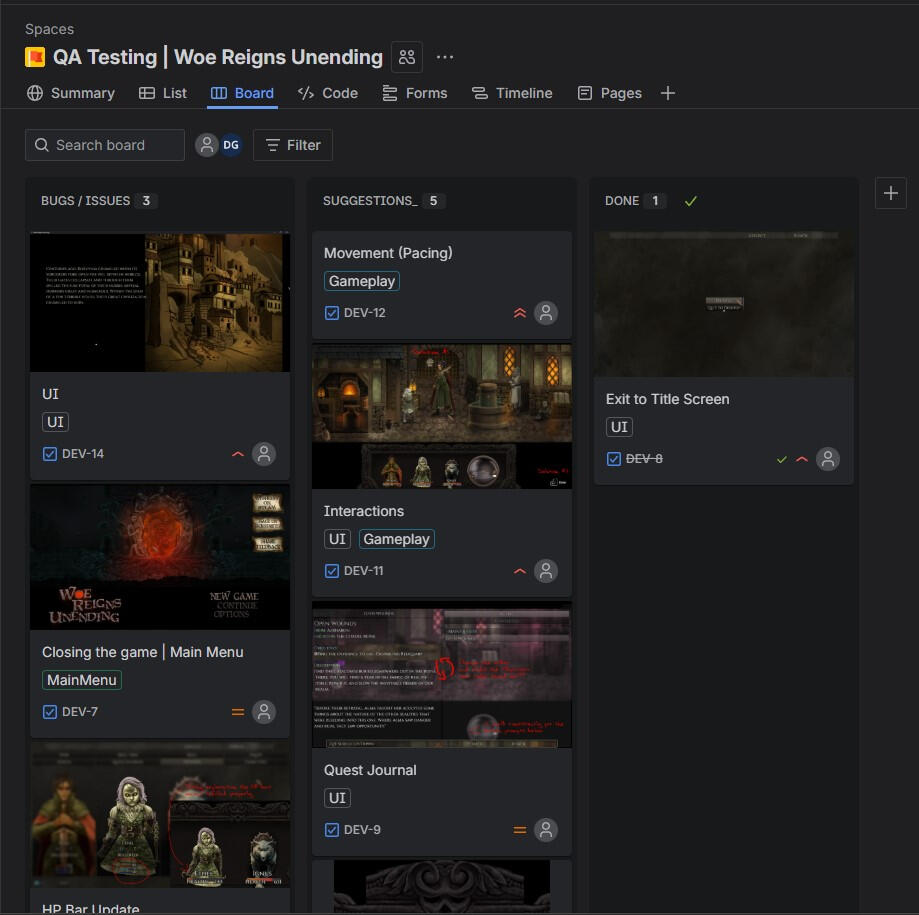The image size is (919, 915).
Task: Click the plus icon to add a view tab
Action: pos(668,93)
